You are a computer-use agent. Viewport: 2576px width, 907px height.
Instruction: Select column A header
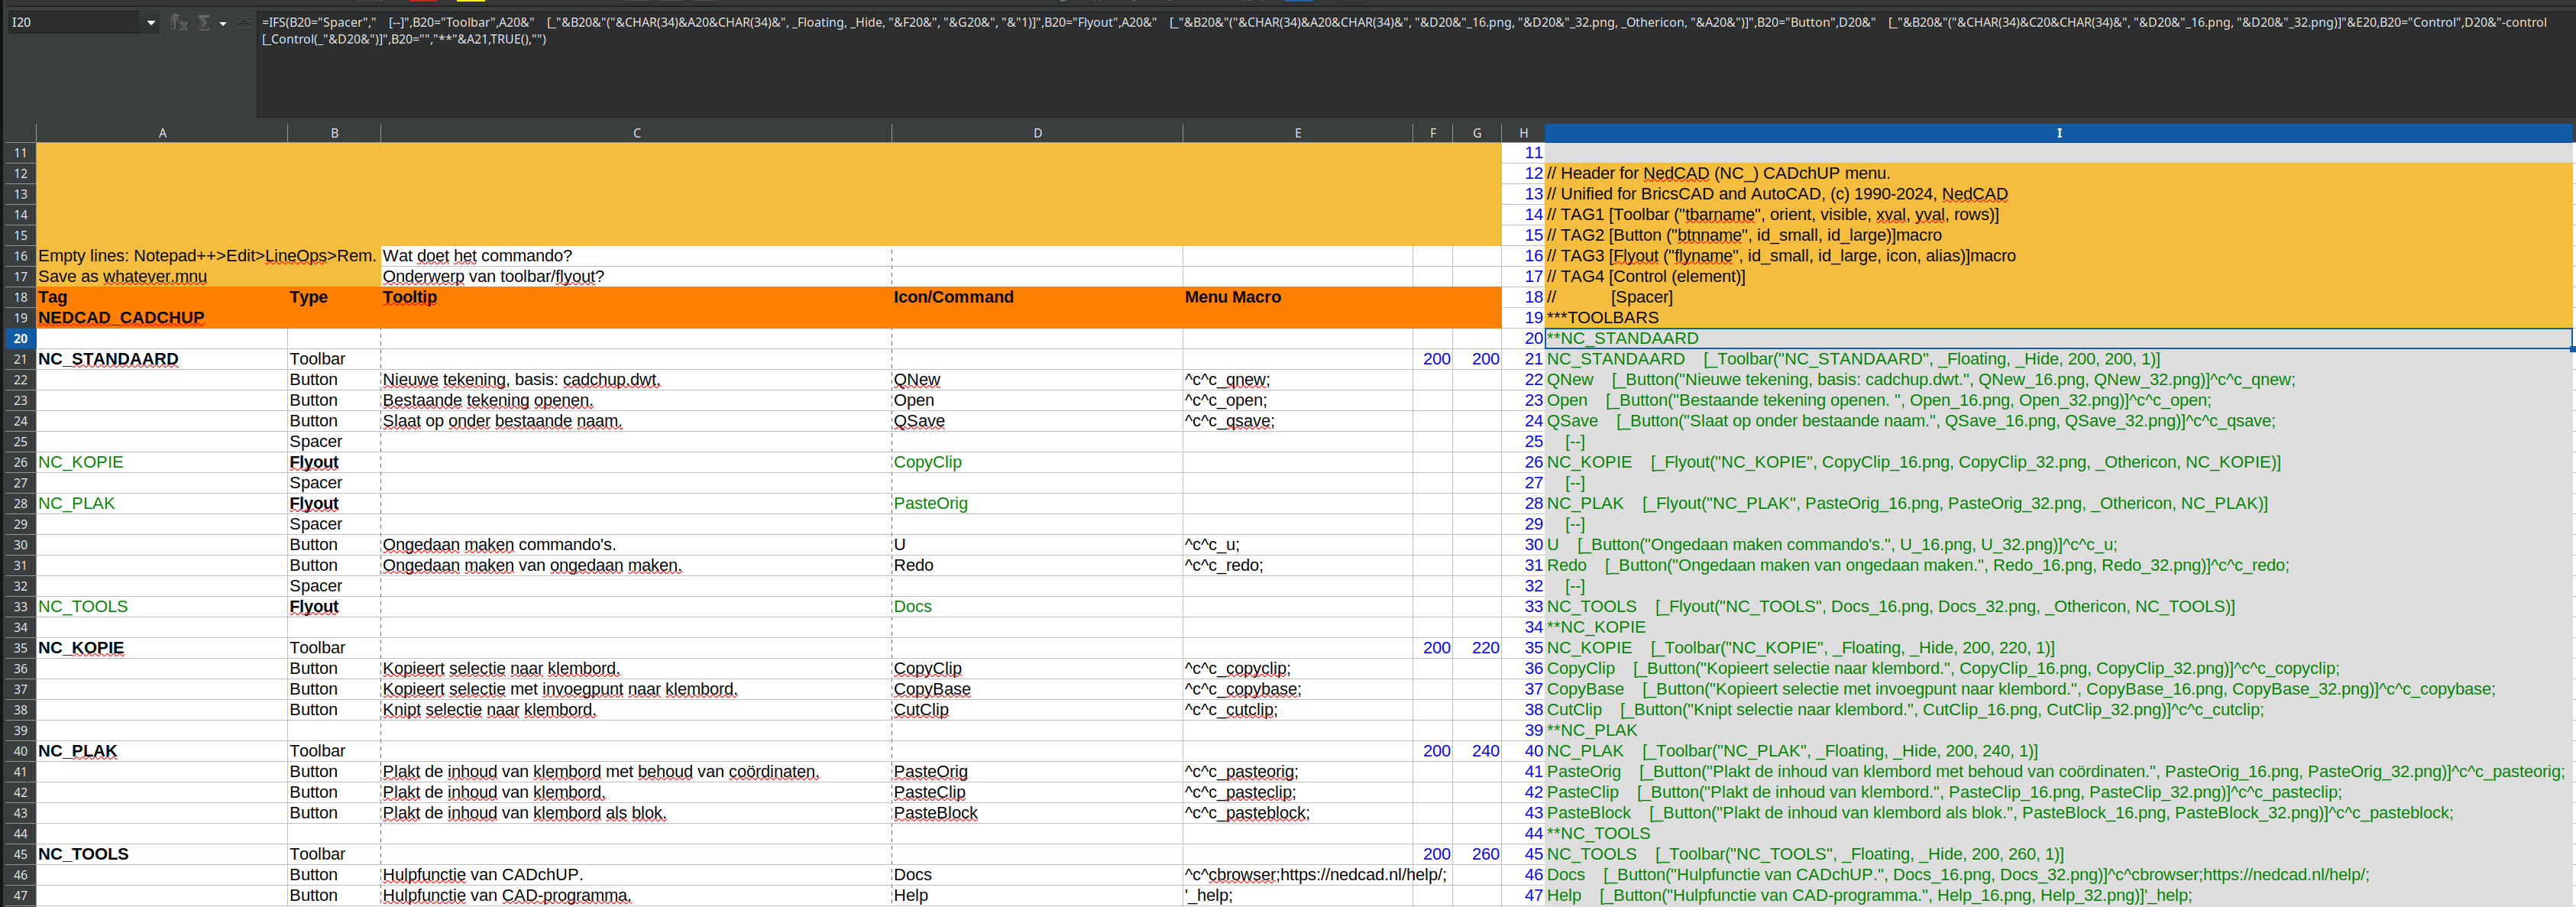162,133
